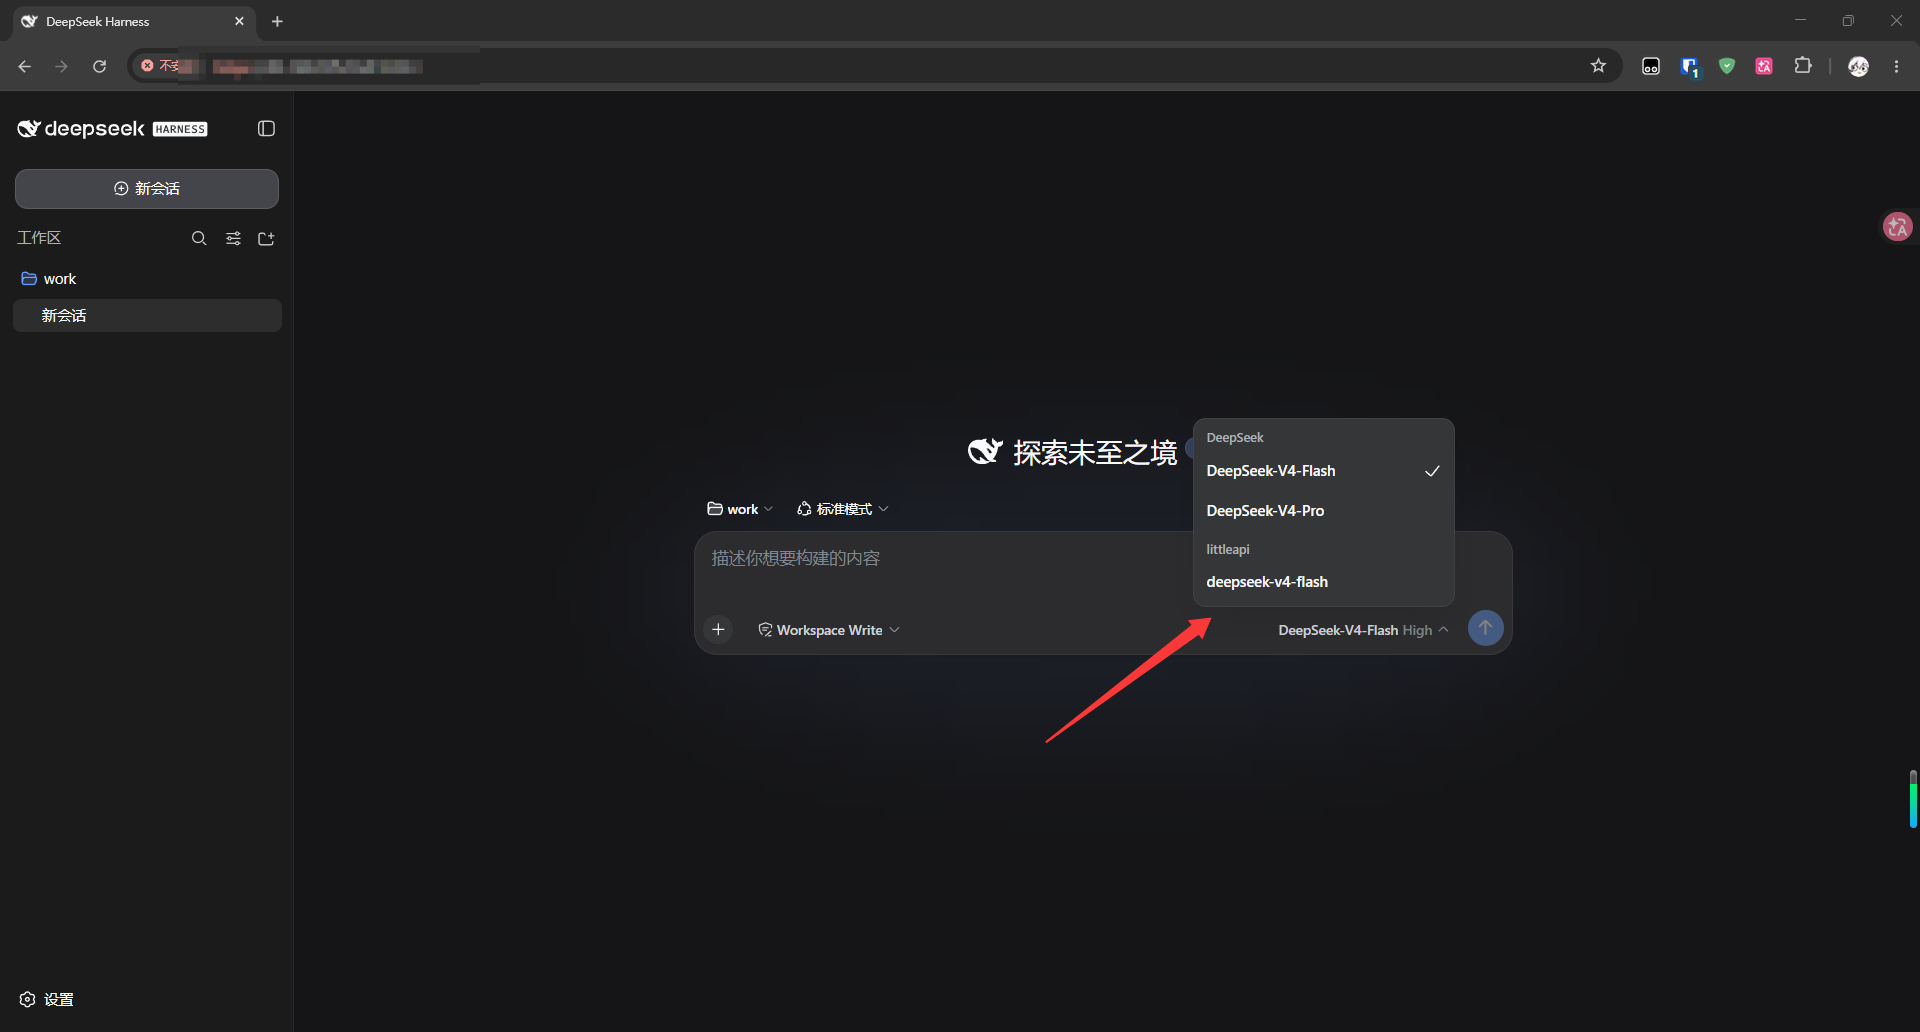
Task: Click the 工作区 section heading
Action: click(39, 238)
